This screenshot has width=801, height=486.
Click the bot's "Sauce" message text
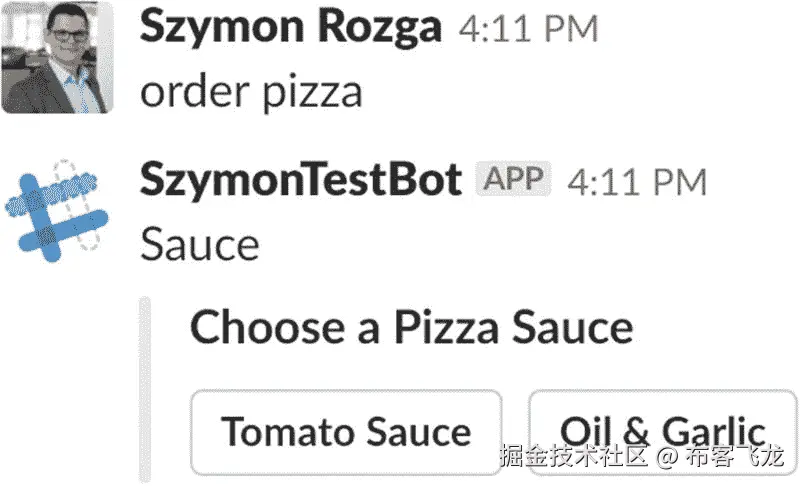click(x=200, y=244)
